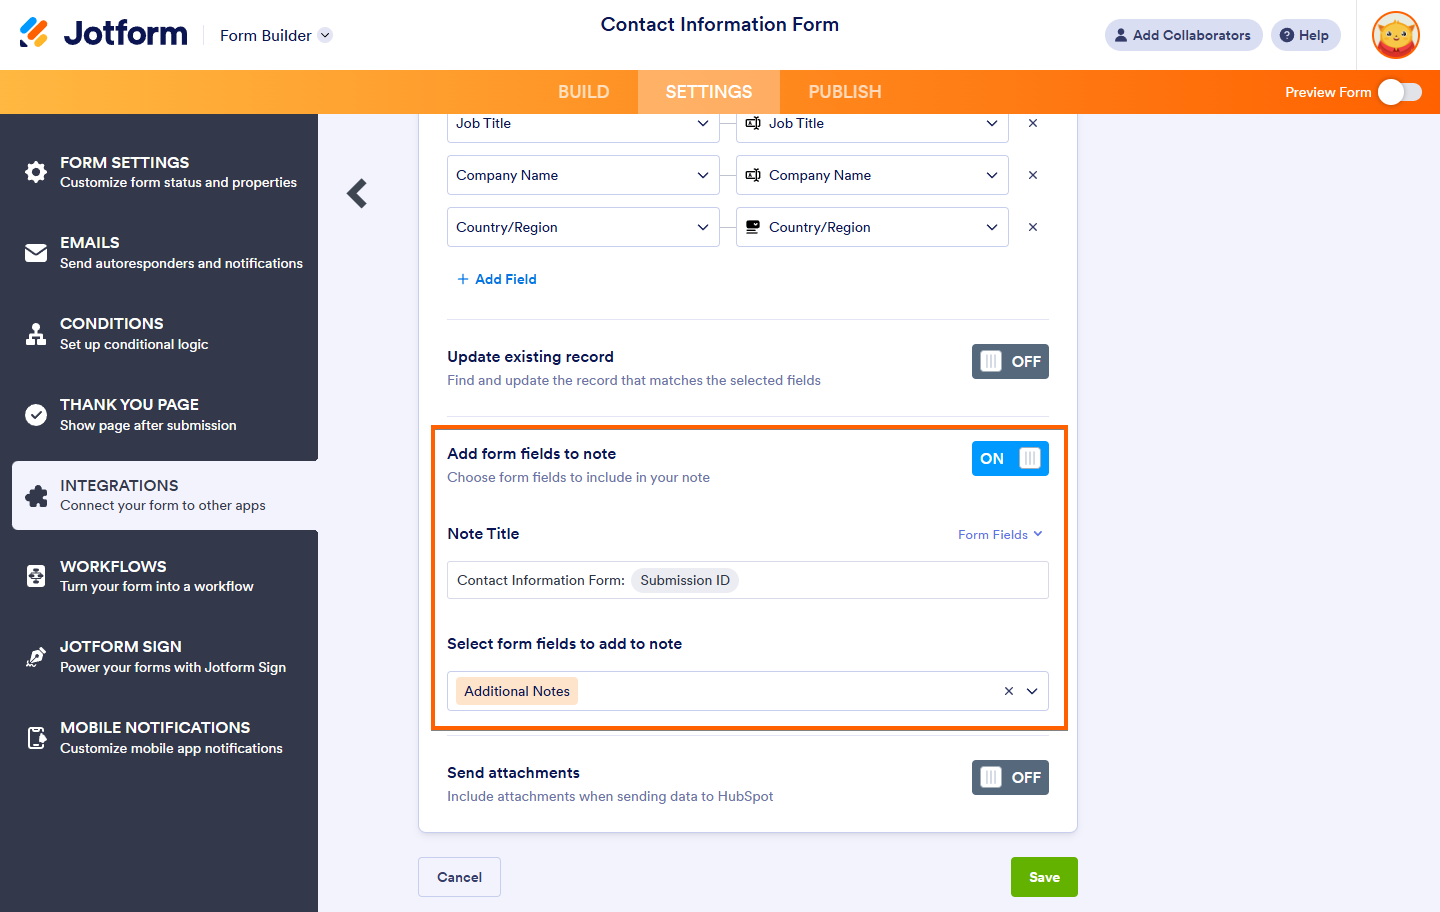Screen dimensions: 1440x912
Task: Open THANK YOU PAGE in the sidebar
Action: click(165, 415)
